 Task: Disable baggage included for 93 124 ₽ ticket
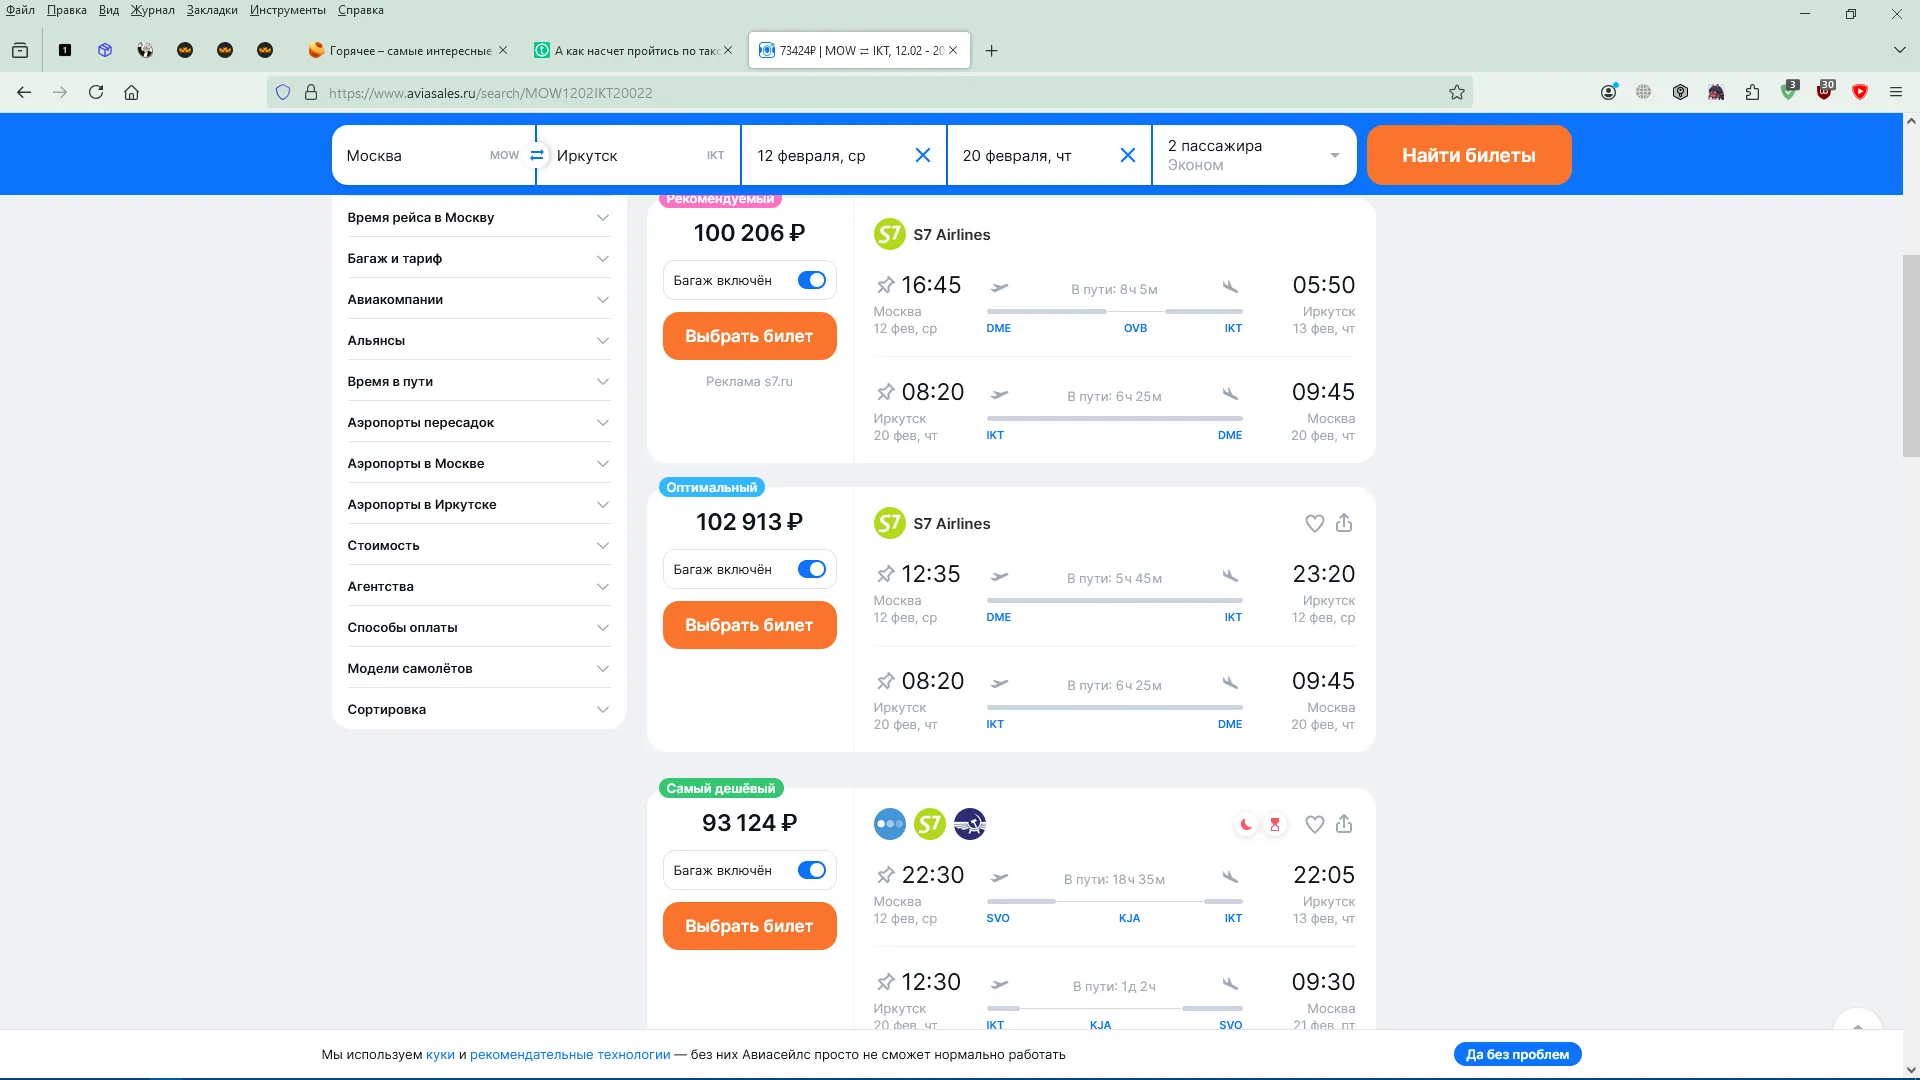click(812, 870)
